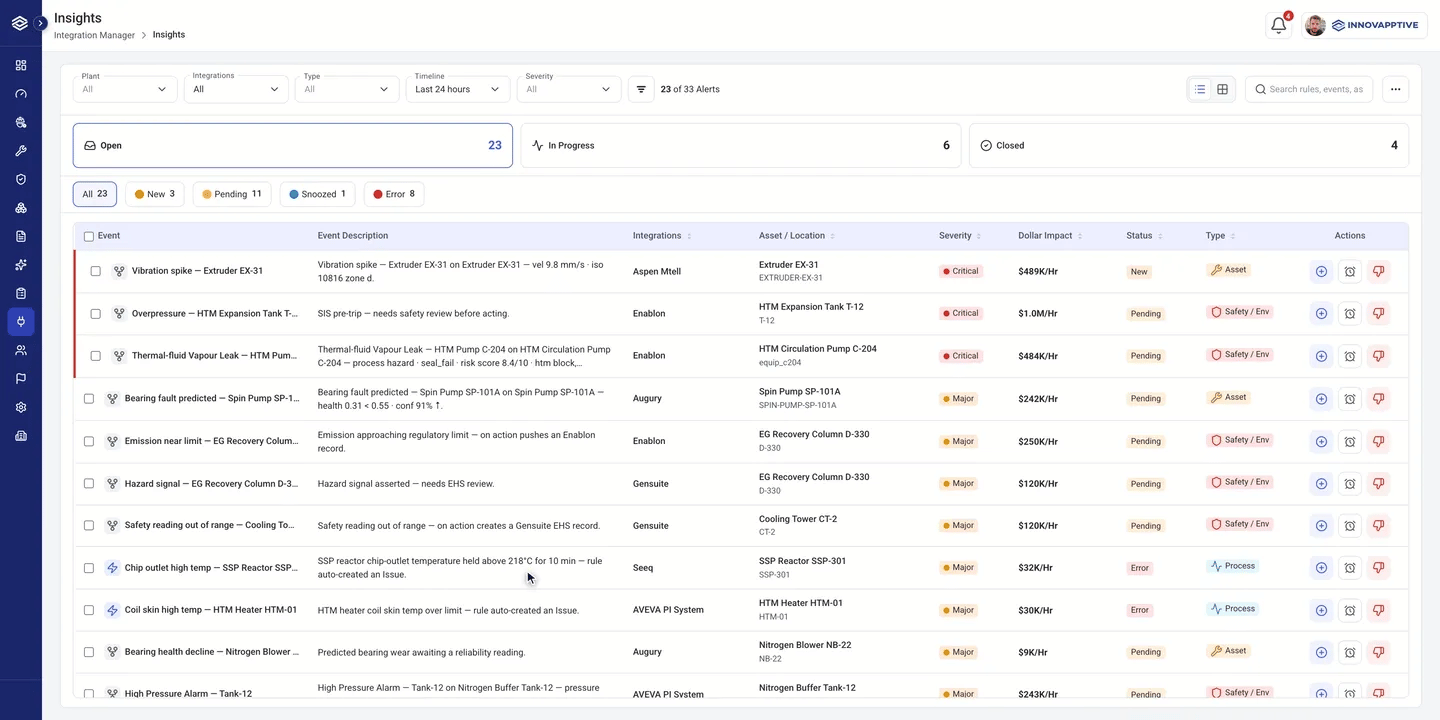This screenshot has height=720, width=1440.
Task: Filter alerts by the Snoozed chip
Action: pos(318,194)
